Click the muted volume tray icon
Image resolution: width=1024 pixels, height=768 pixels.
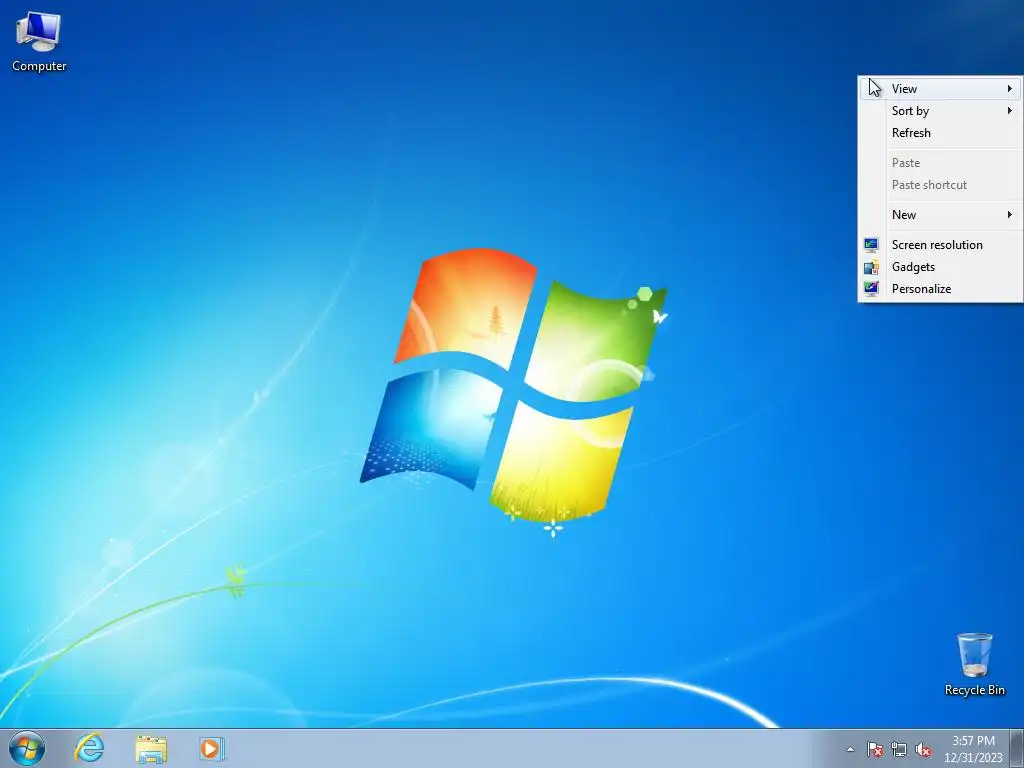coord(923,749)
